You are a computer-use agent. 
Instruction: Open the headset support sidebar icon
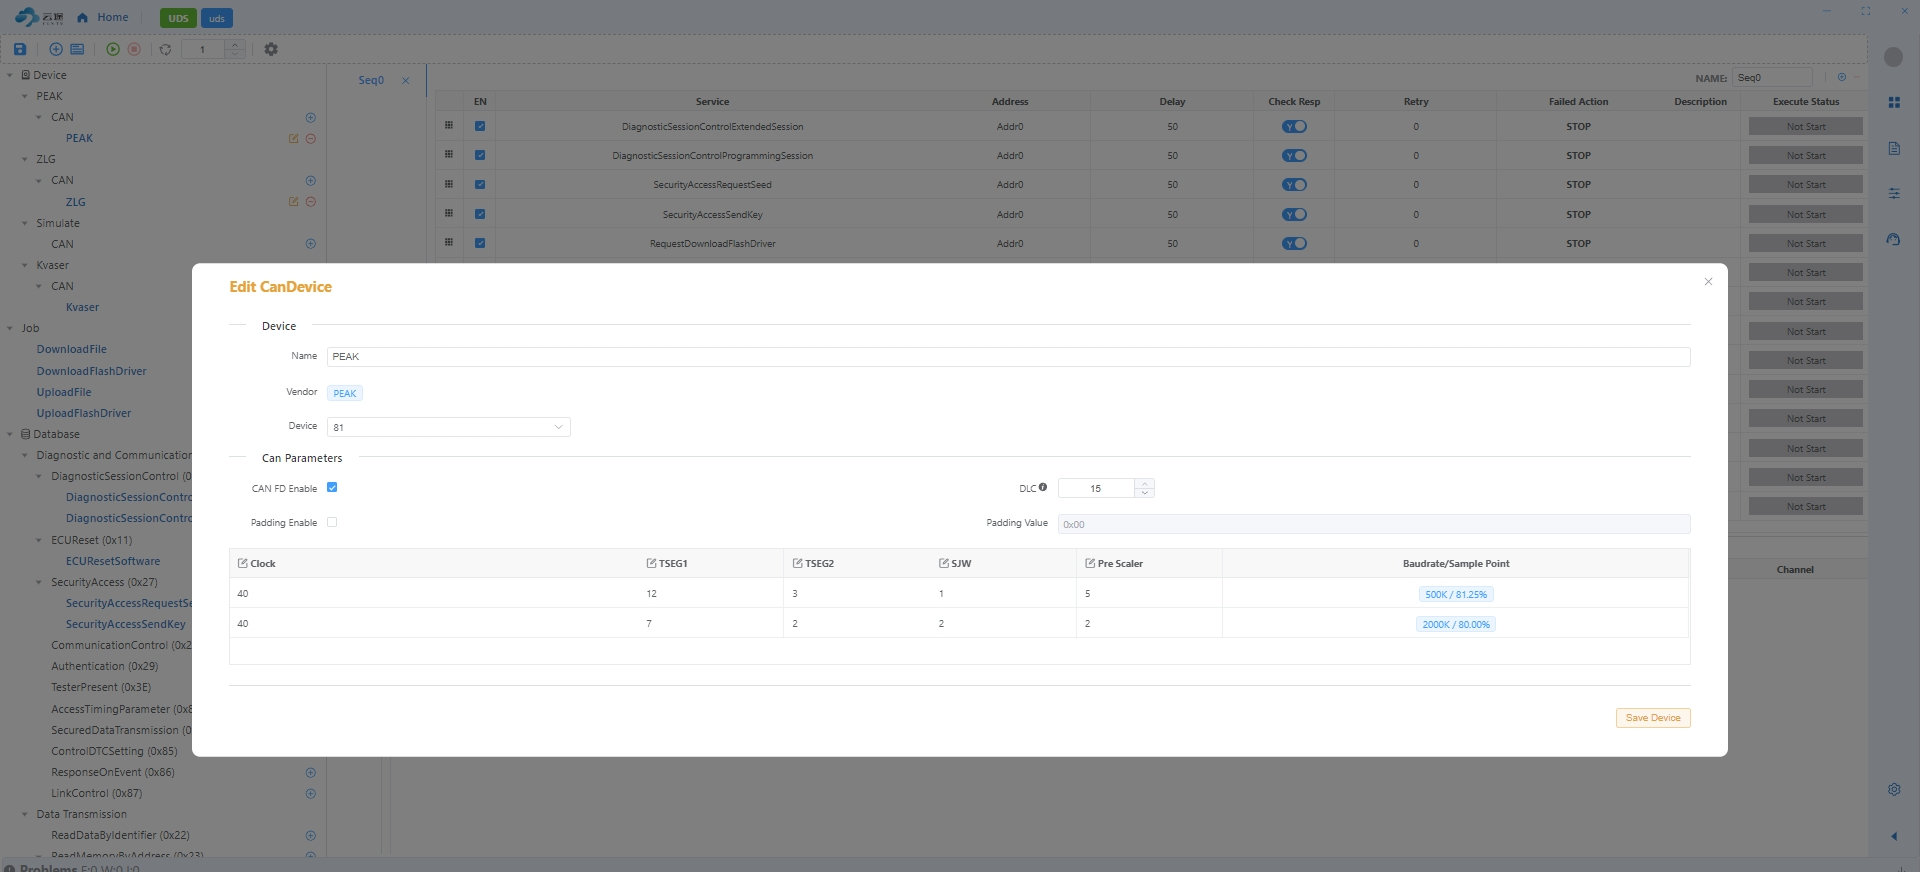[x=1894, y=239]
